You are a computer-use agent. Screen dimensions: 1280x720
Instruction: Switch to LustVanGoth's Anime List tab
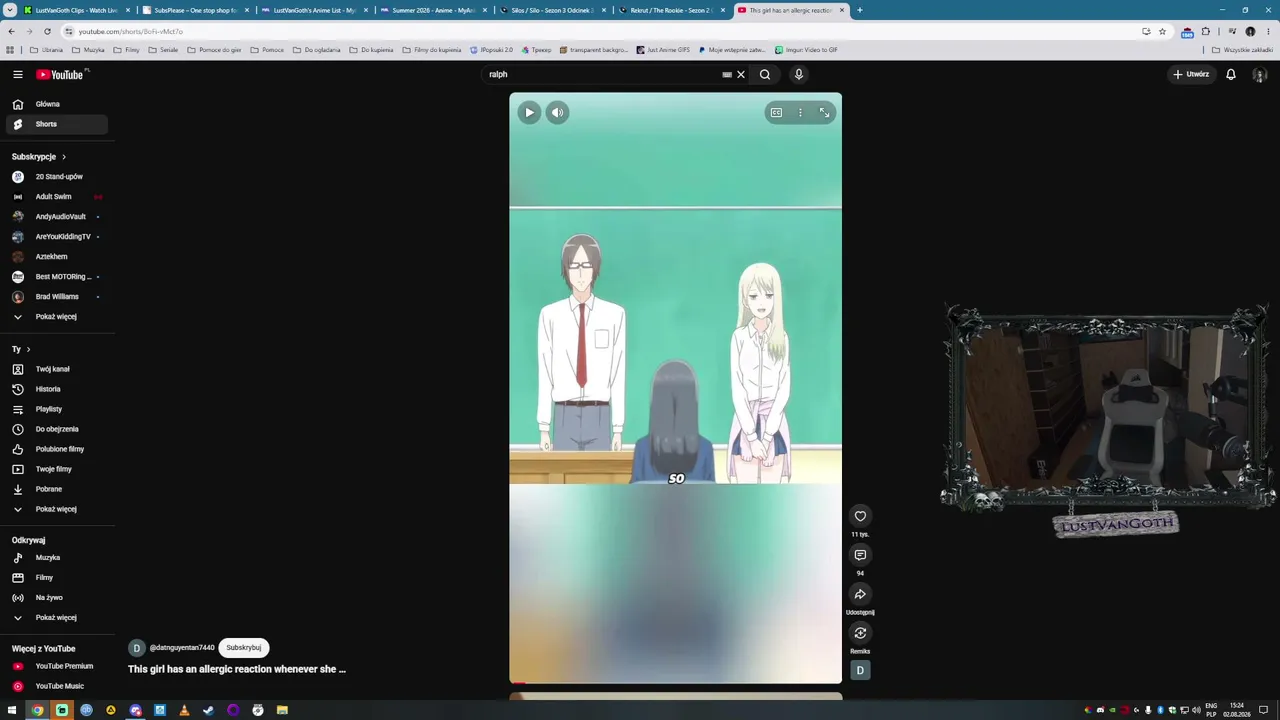pyautogui.click(x=315, y=10)
